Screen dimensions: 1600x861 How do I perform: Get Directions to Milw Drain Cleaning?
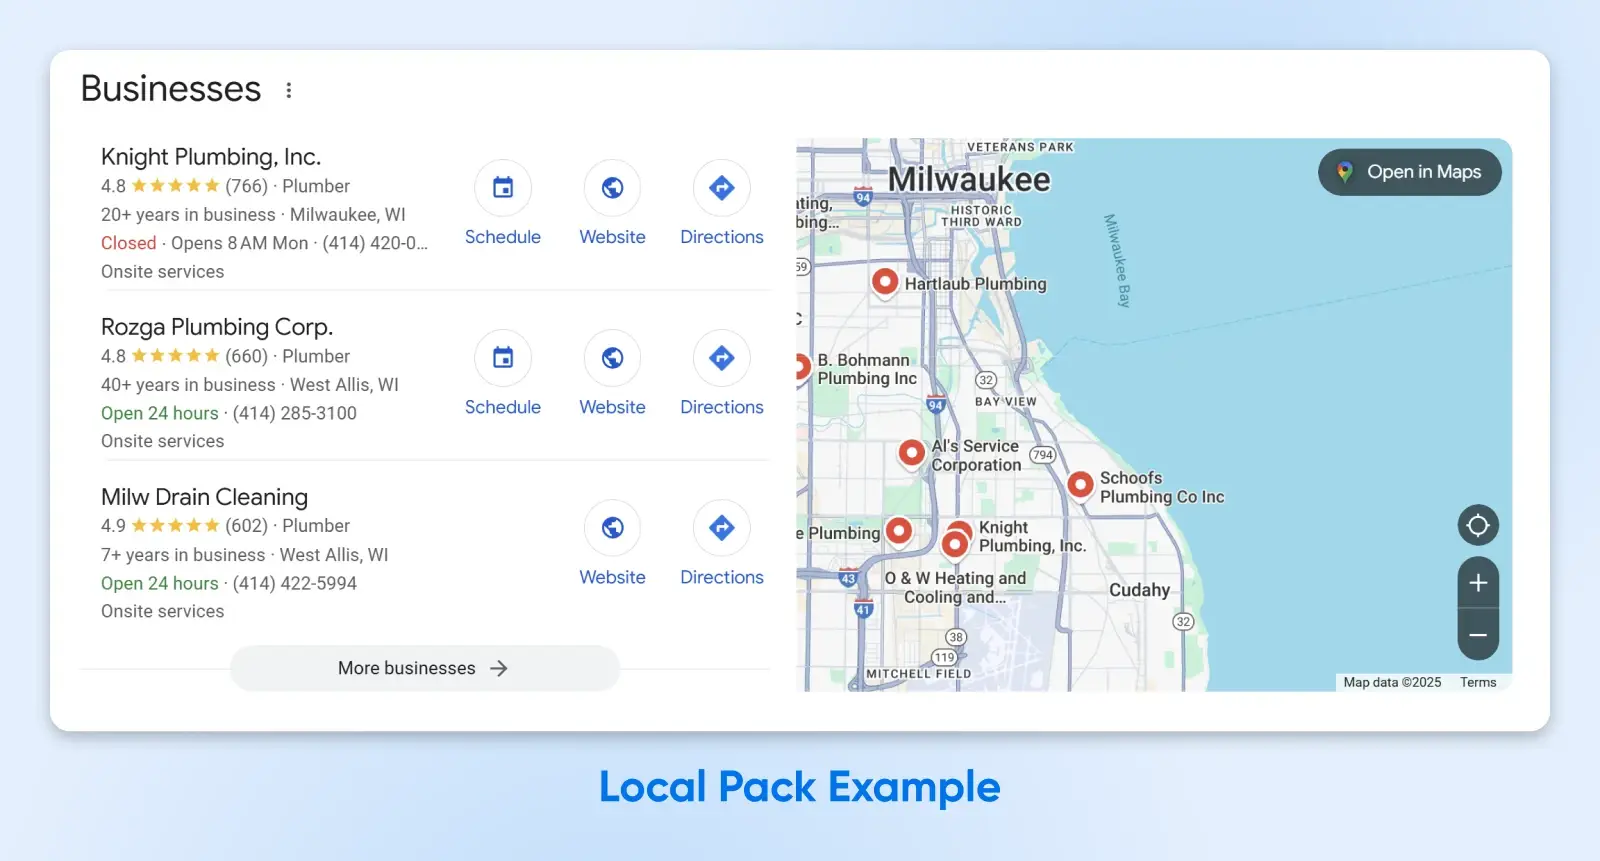tap(721, 528)
